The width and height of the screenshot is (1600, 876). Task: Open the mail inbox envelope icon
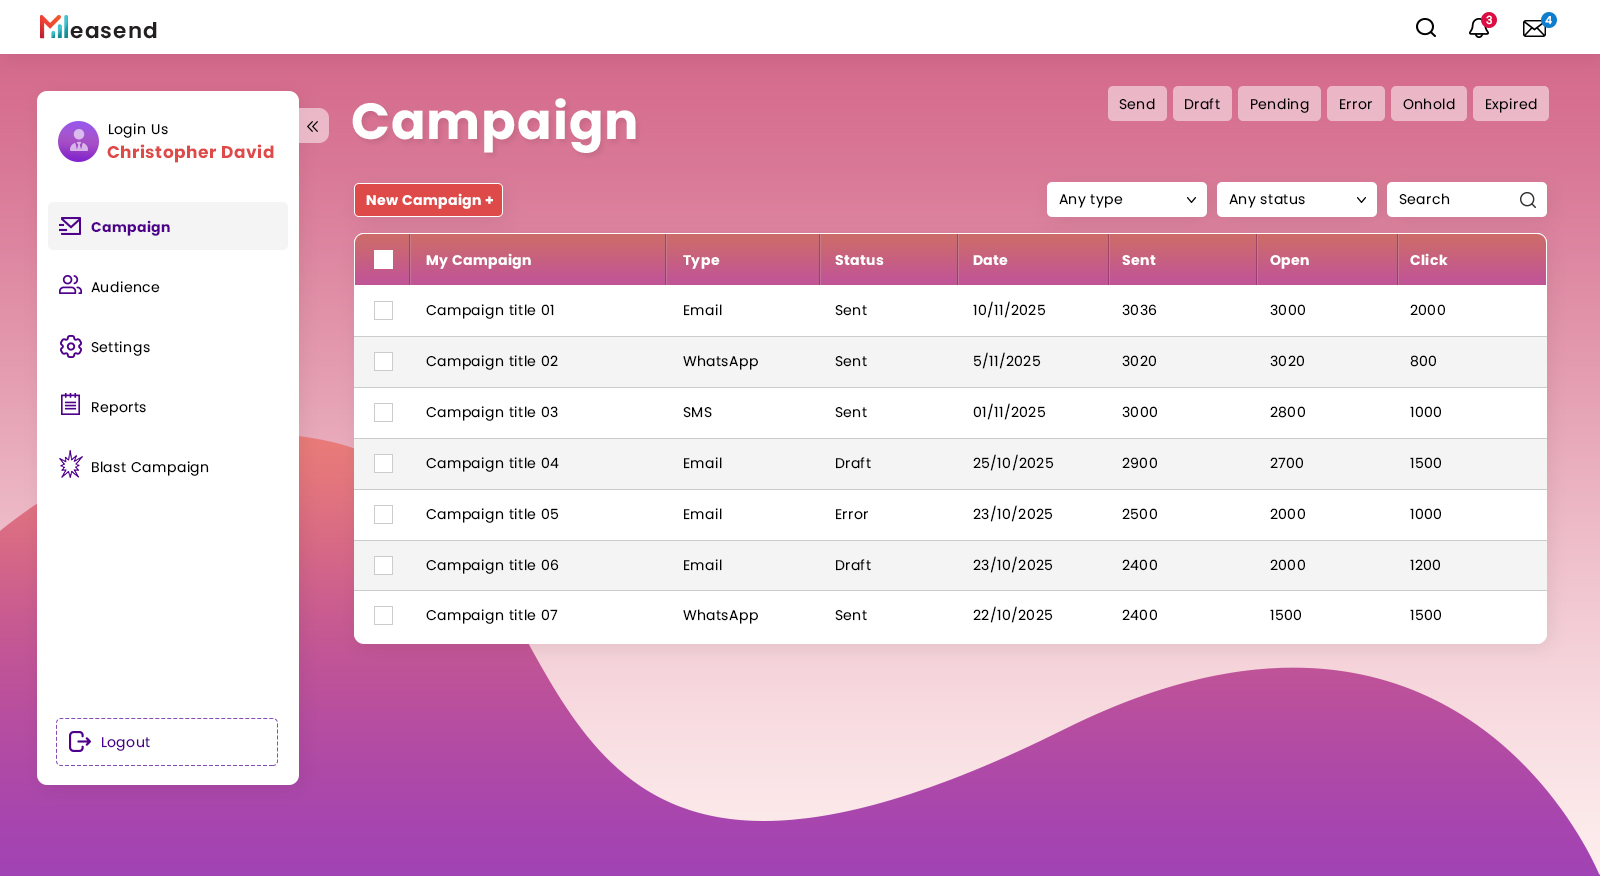tap(1534, 28)
